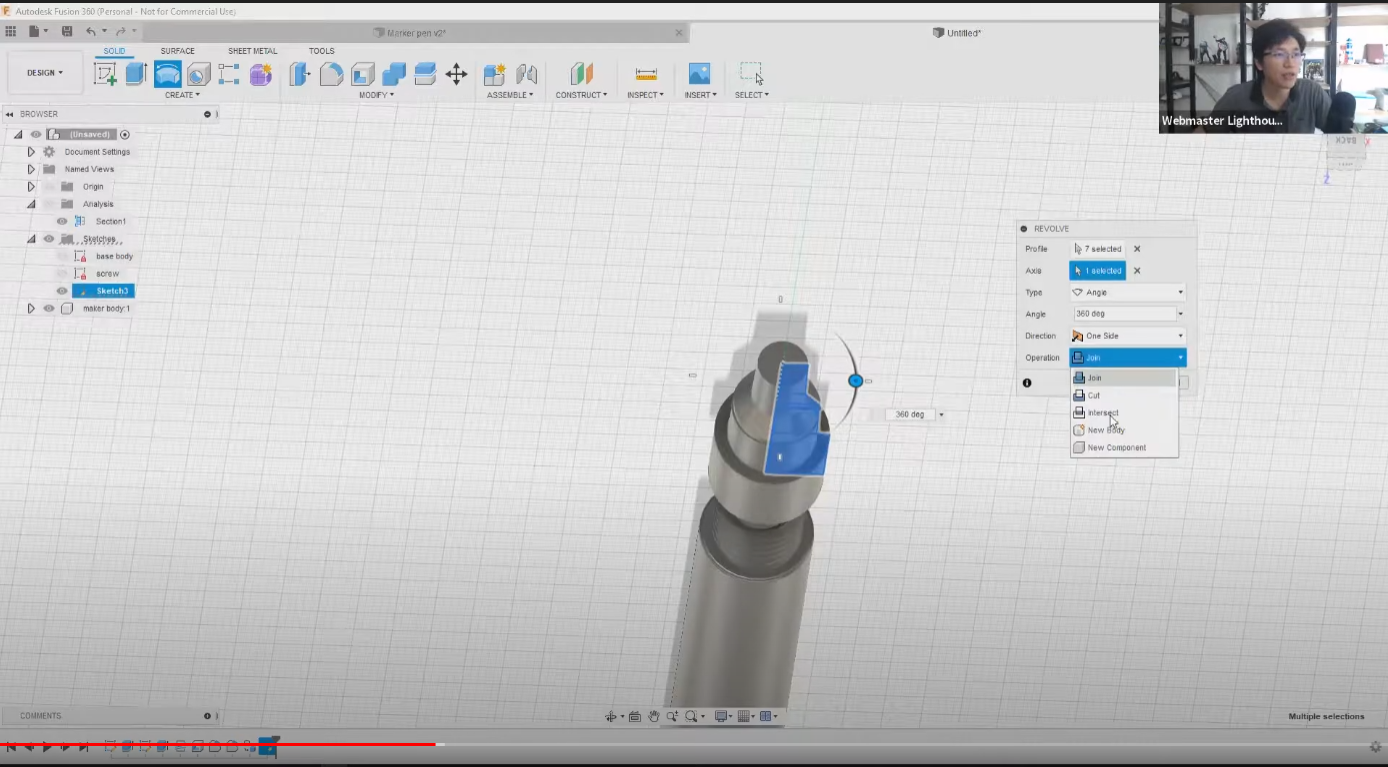
Task: Expand the Document Settings node
Action: click(31, 152)
